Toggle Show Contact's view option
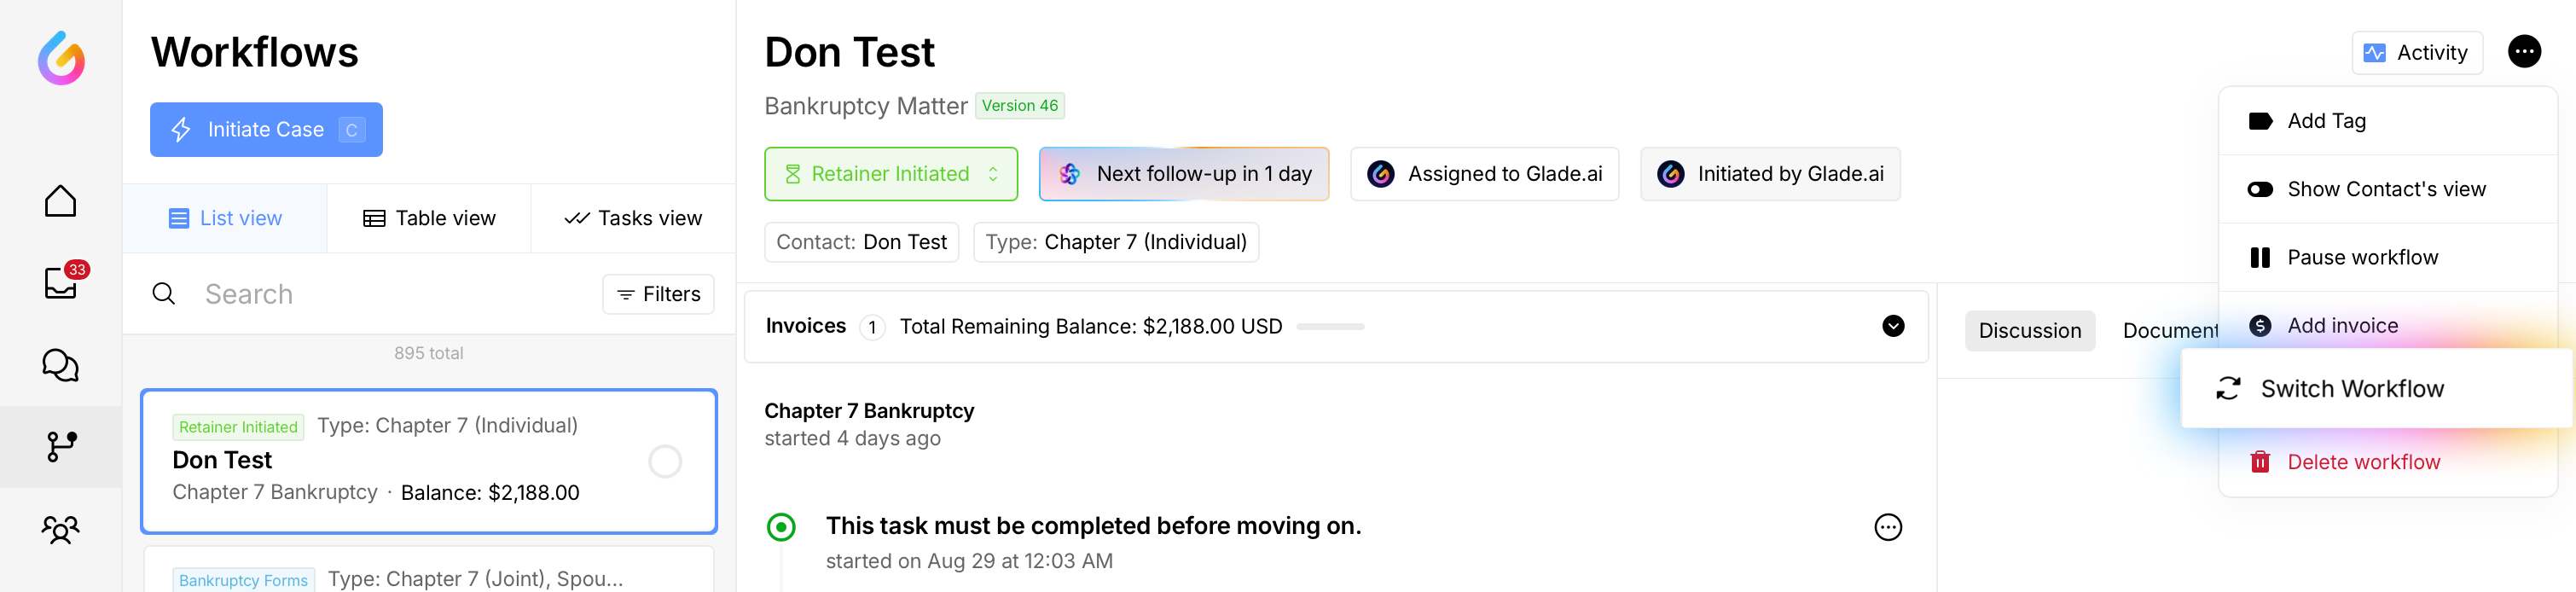 (2385, 189)
